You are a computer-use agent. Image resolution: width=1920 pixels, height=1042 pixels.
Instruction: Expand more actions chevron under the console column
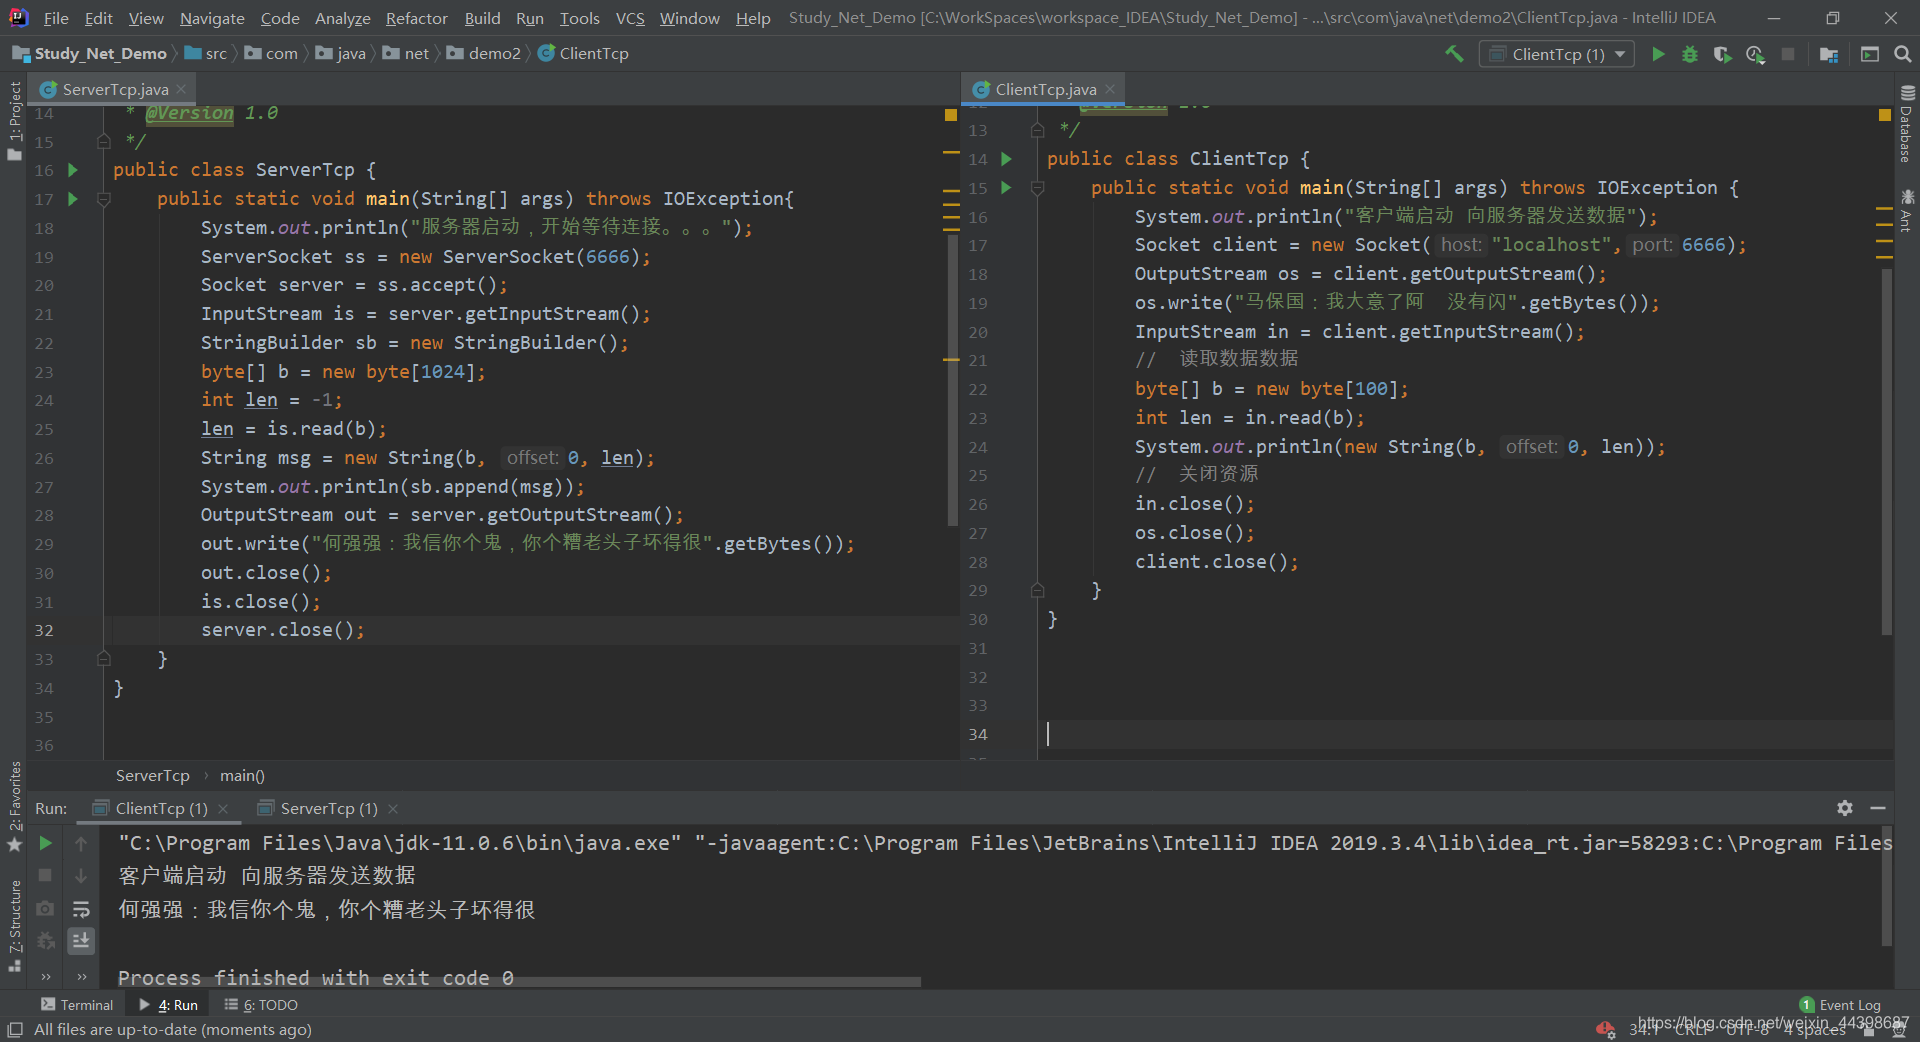coord(81,976)
